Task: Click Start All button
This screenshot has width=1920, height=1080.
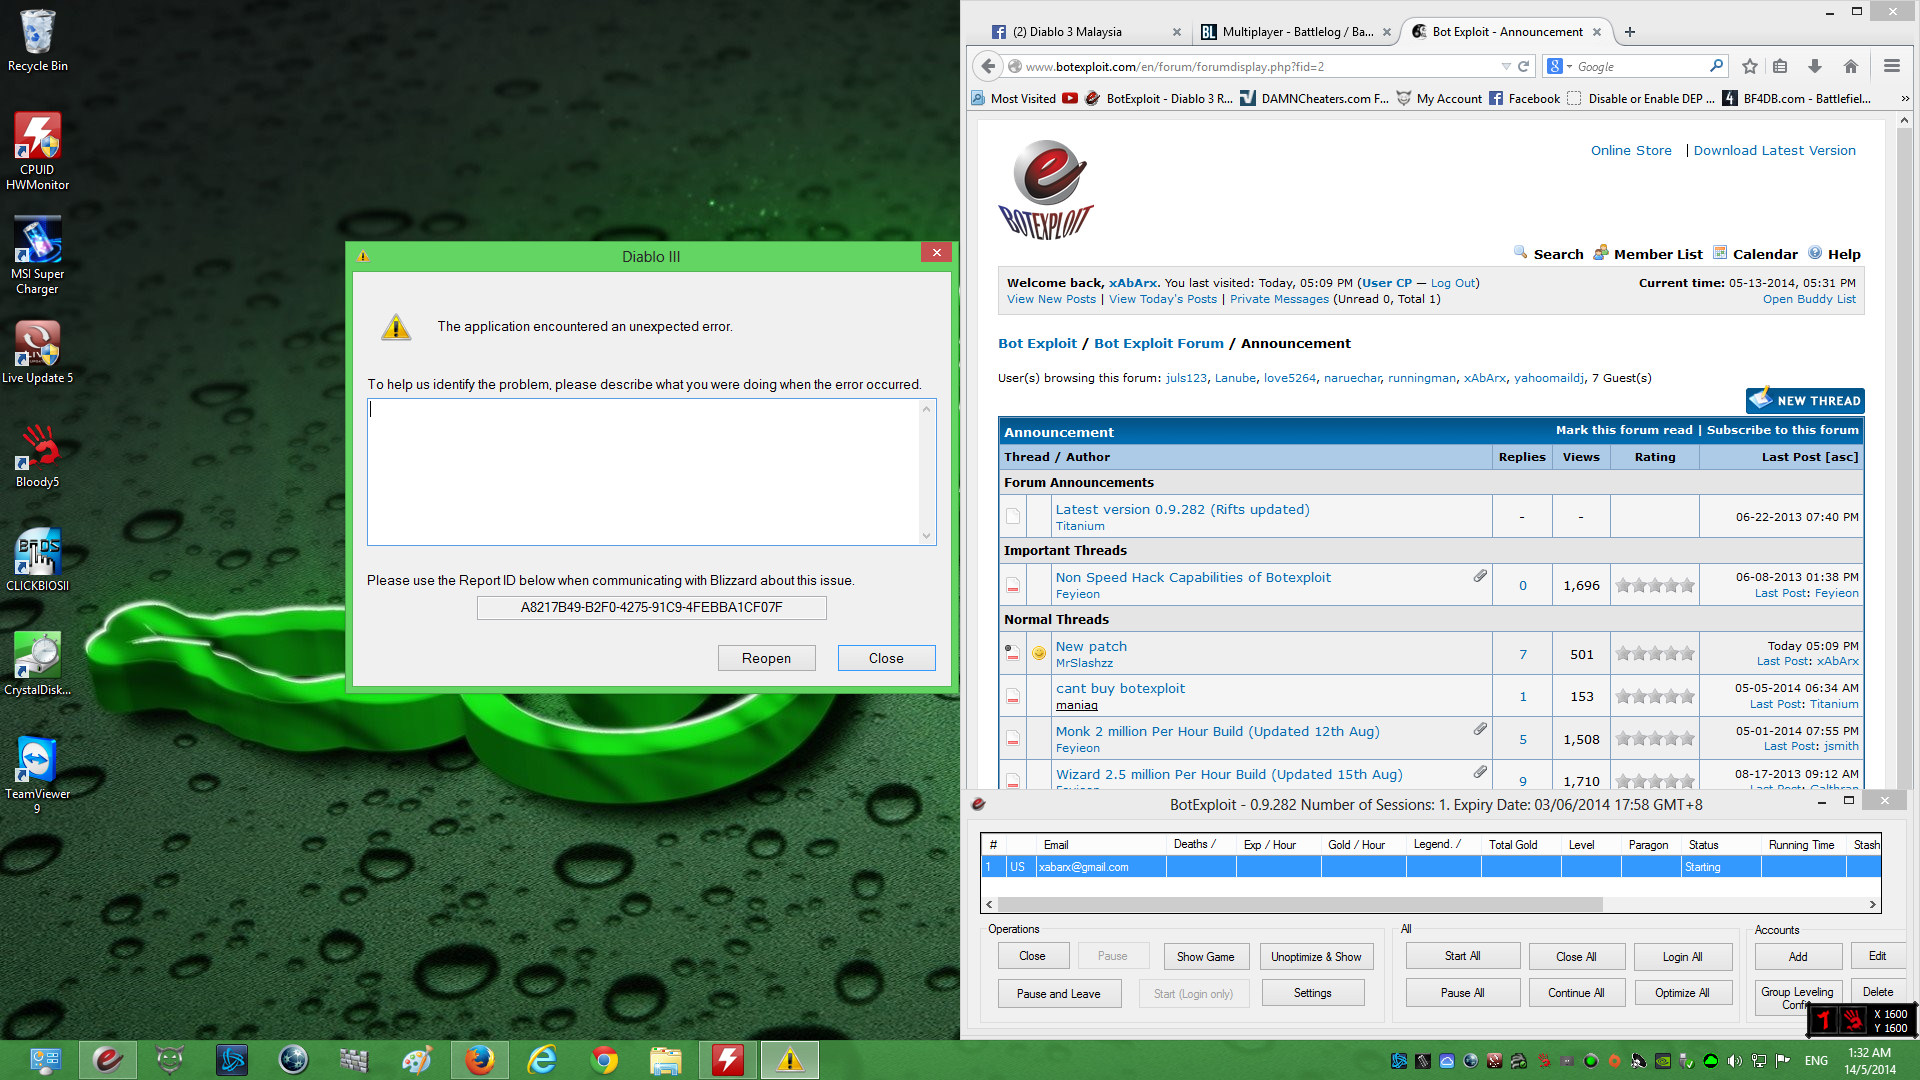Action: tap(1462, 956)
